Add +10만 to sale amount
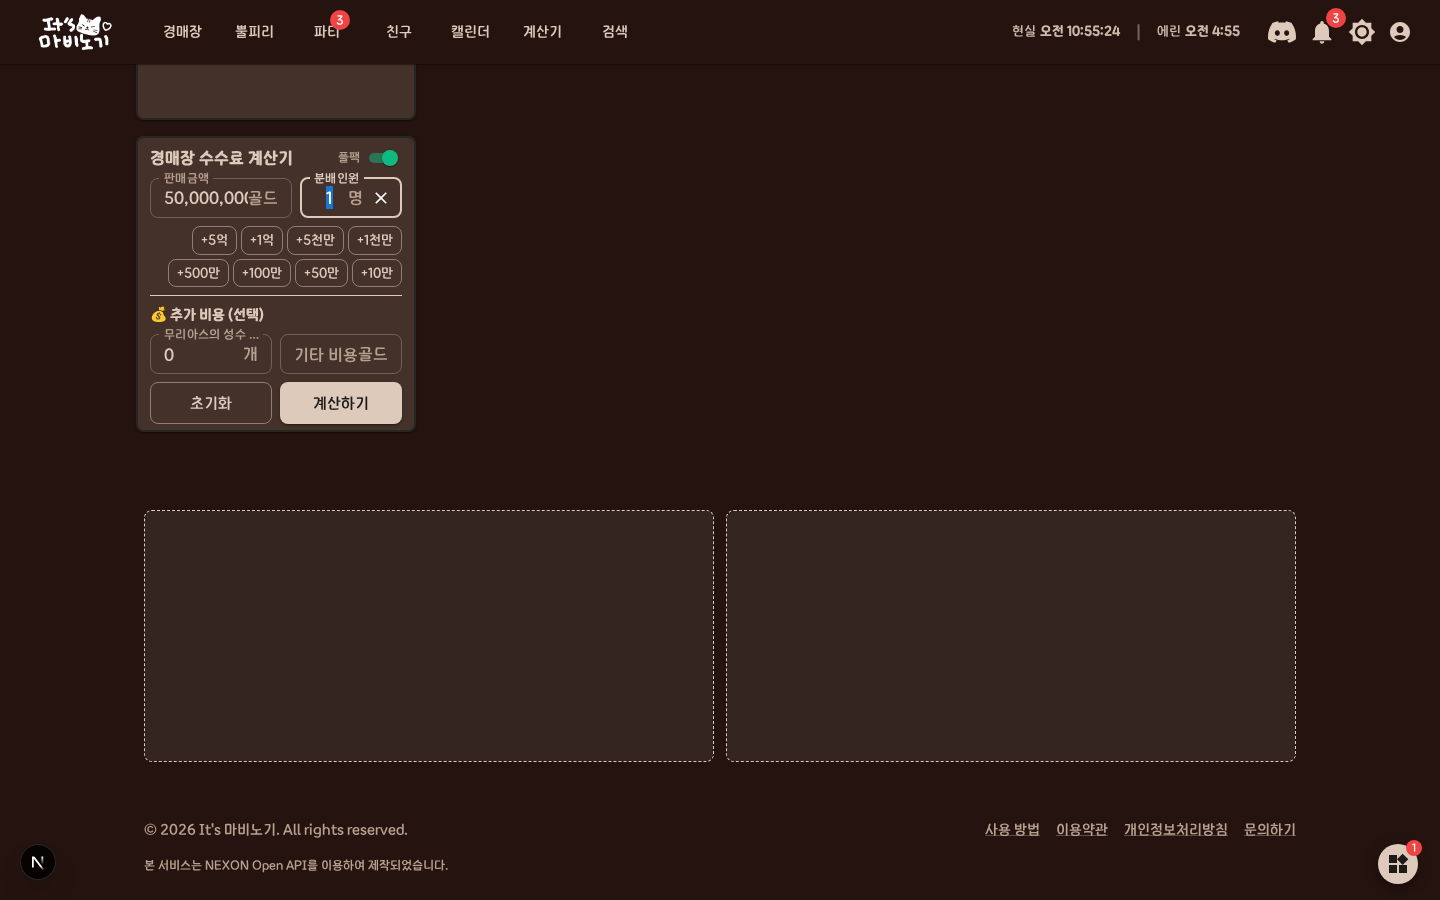Image resolution: width=1440 pixels, height=900 pixels. coord(377,273)
